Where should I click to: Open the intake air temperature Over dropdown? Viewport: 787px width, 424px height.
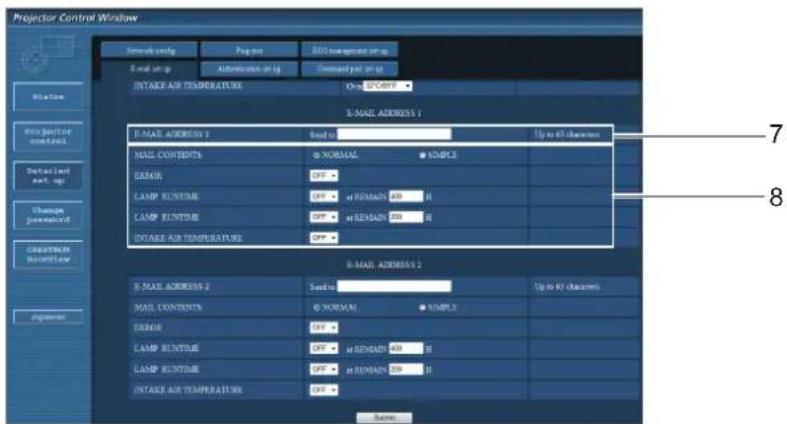[387, 86]
